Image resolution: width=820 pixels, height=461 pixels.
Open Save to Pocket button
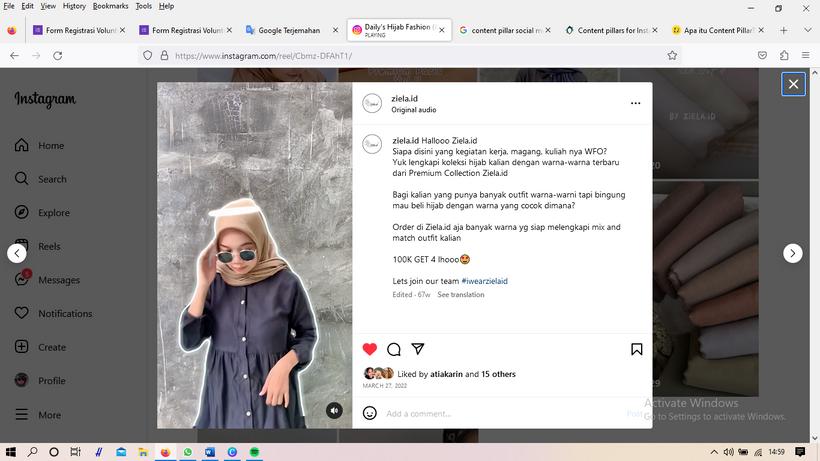[762, 55]
